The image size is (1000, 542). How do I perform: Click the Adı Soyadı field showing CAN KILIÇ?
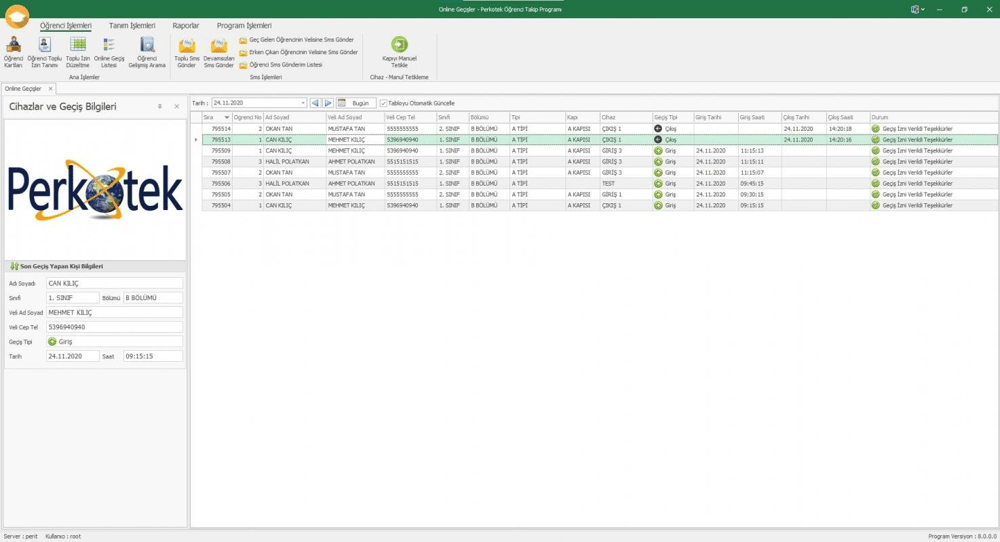114,283
